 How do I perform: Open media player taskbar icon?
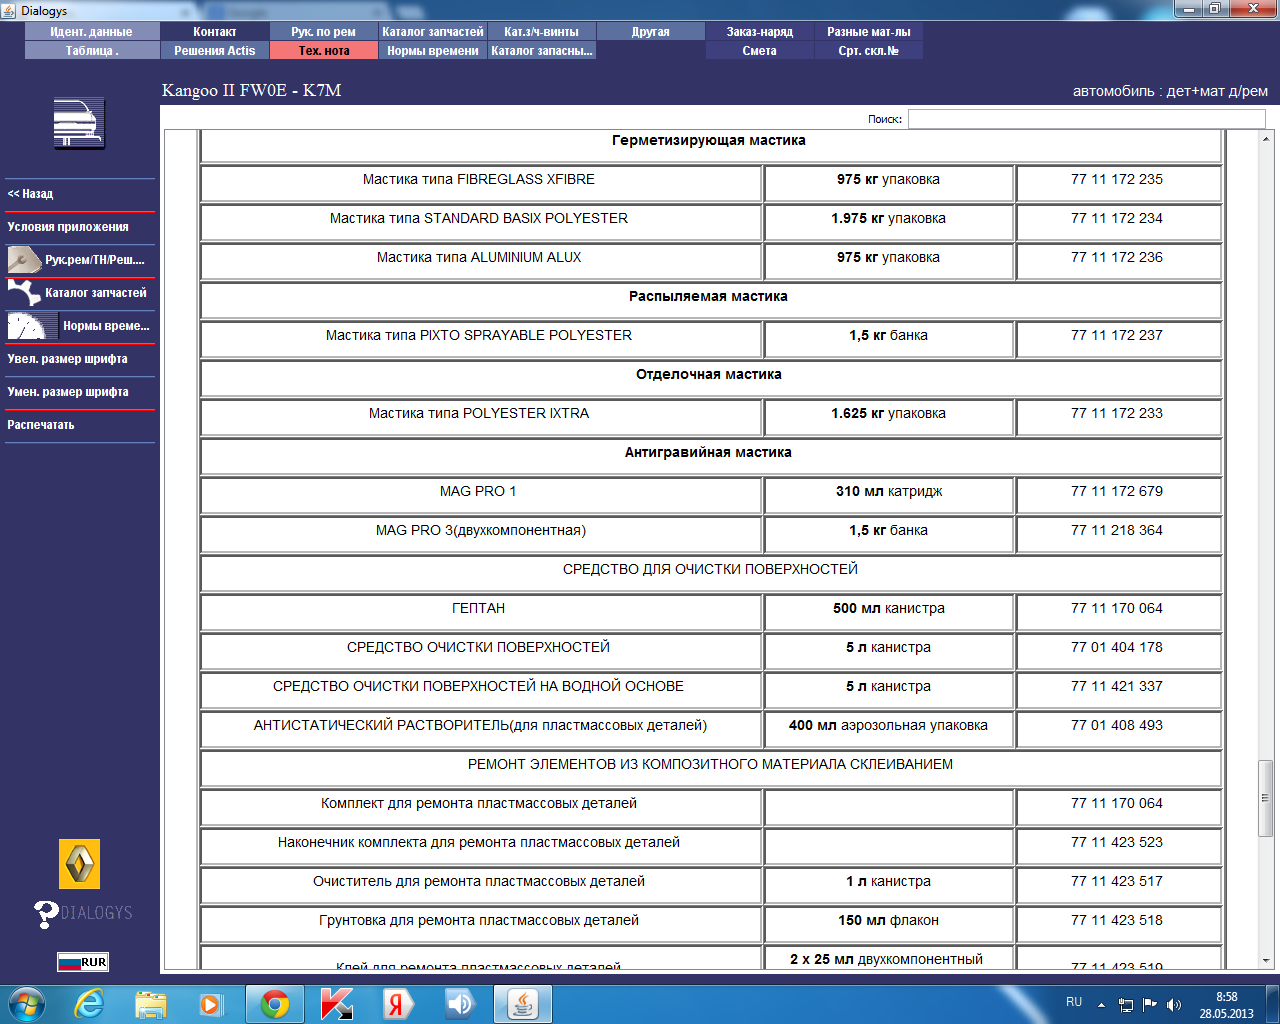(211, 1004)
